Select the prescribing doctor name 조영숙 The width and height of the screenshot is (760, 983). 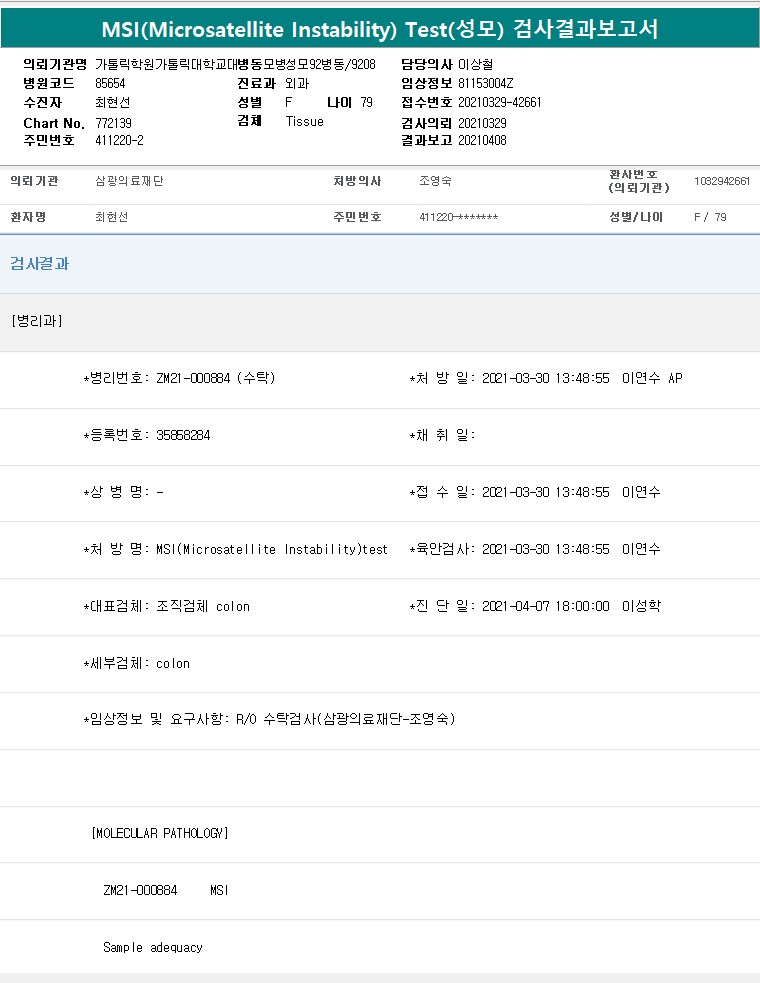coord(435,181)
